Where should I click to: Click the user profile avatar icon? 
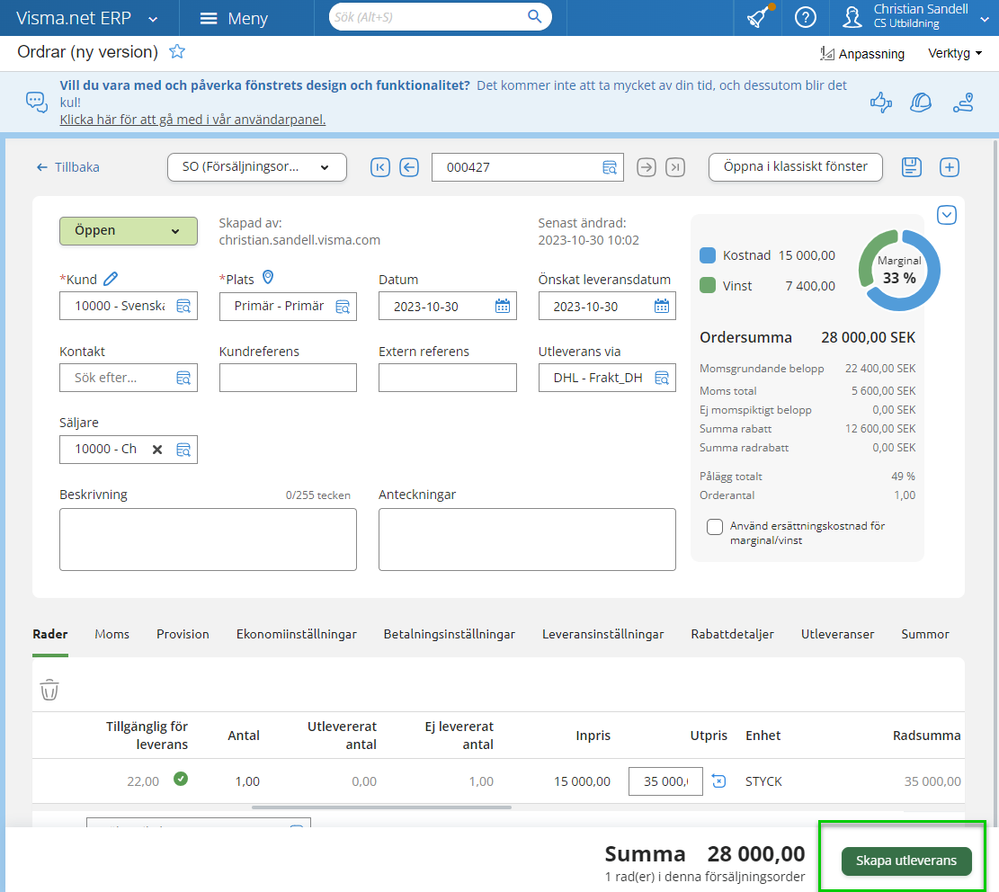852,17
